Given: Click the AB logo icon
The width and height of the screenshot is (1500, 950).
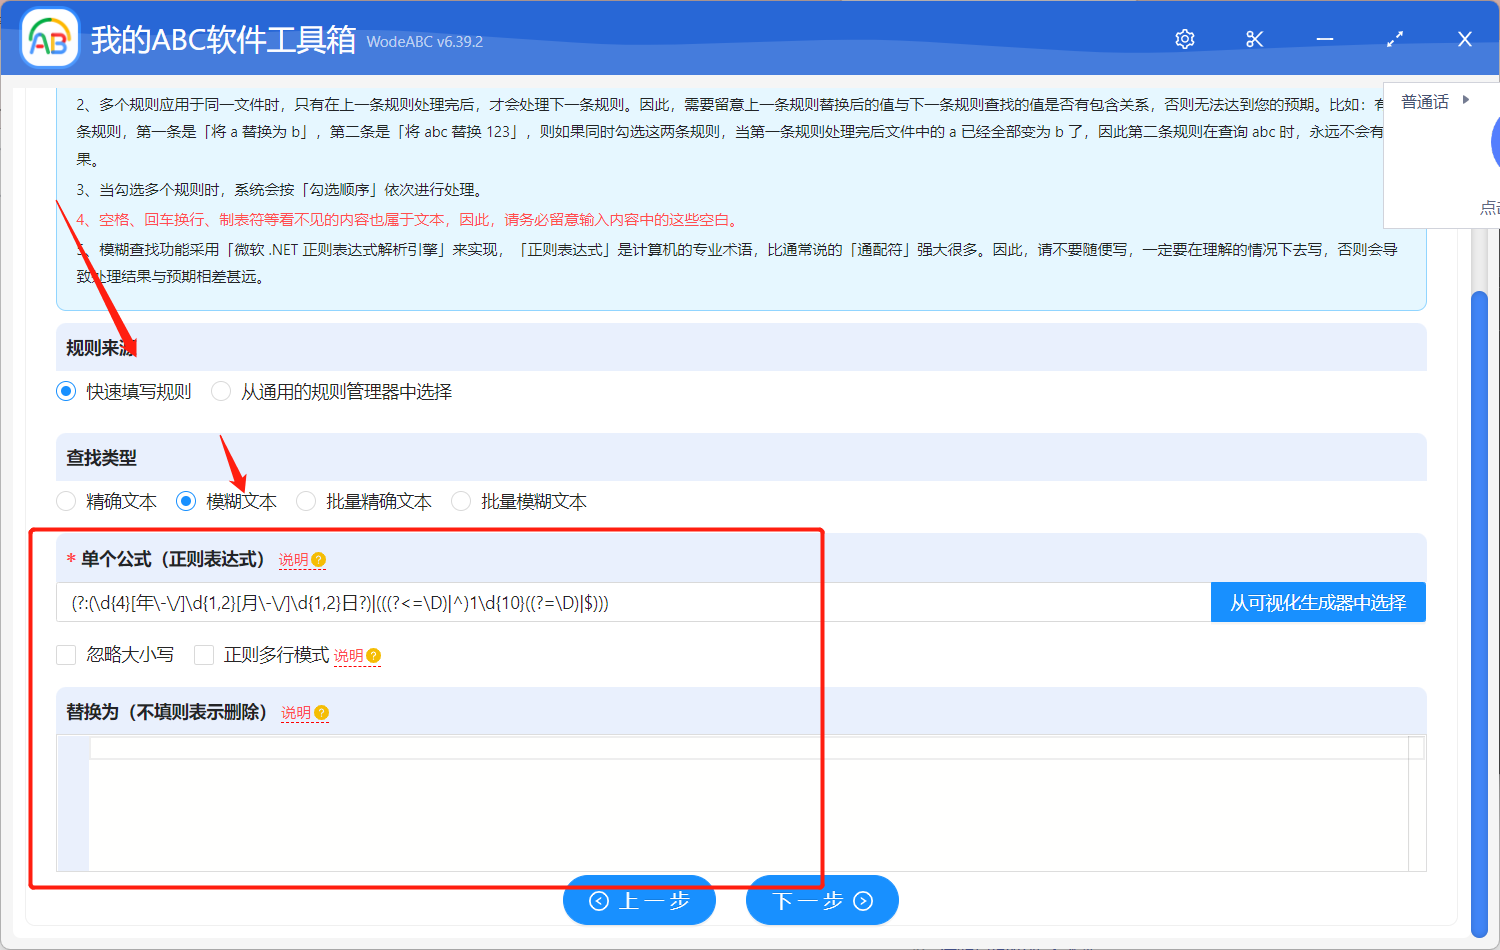Looking at the screenshot, I should 49,37.
